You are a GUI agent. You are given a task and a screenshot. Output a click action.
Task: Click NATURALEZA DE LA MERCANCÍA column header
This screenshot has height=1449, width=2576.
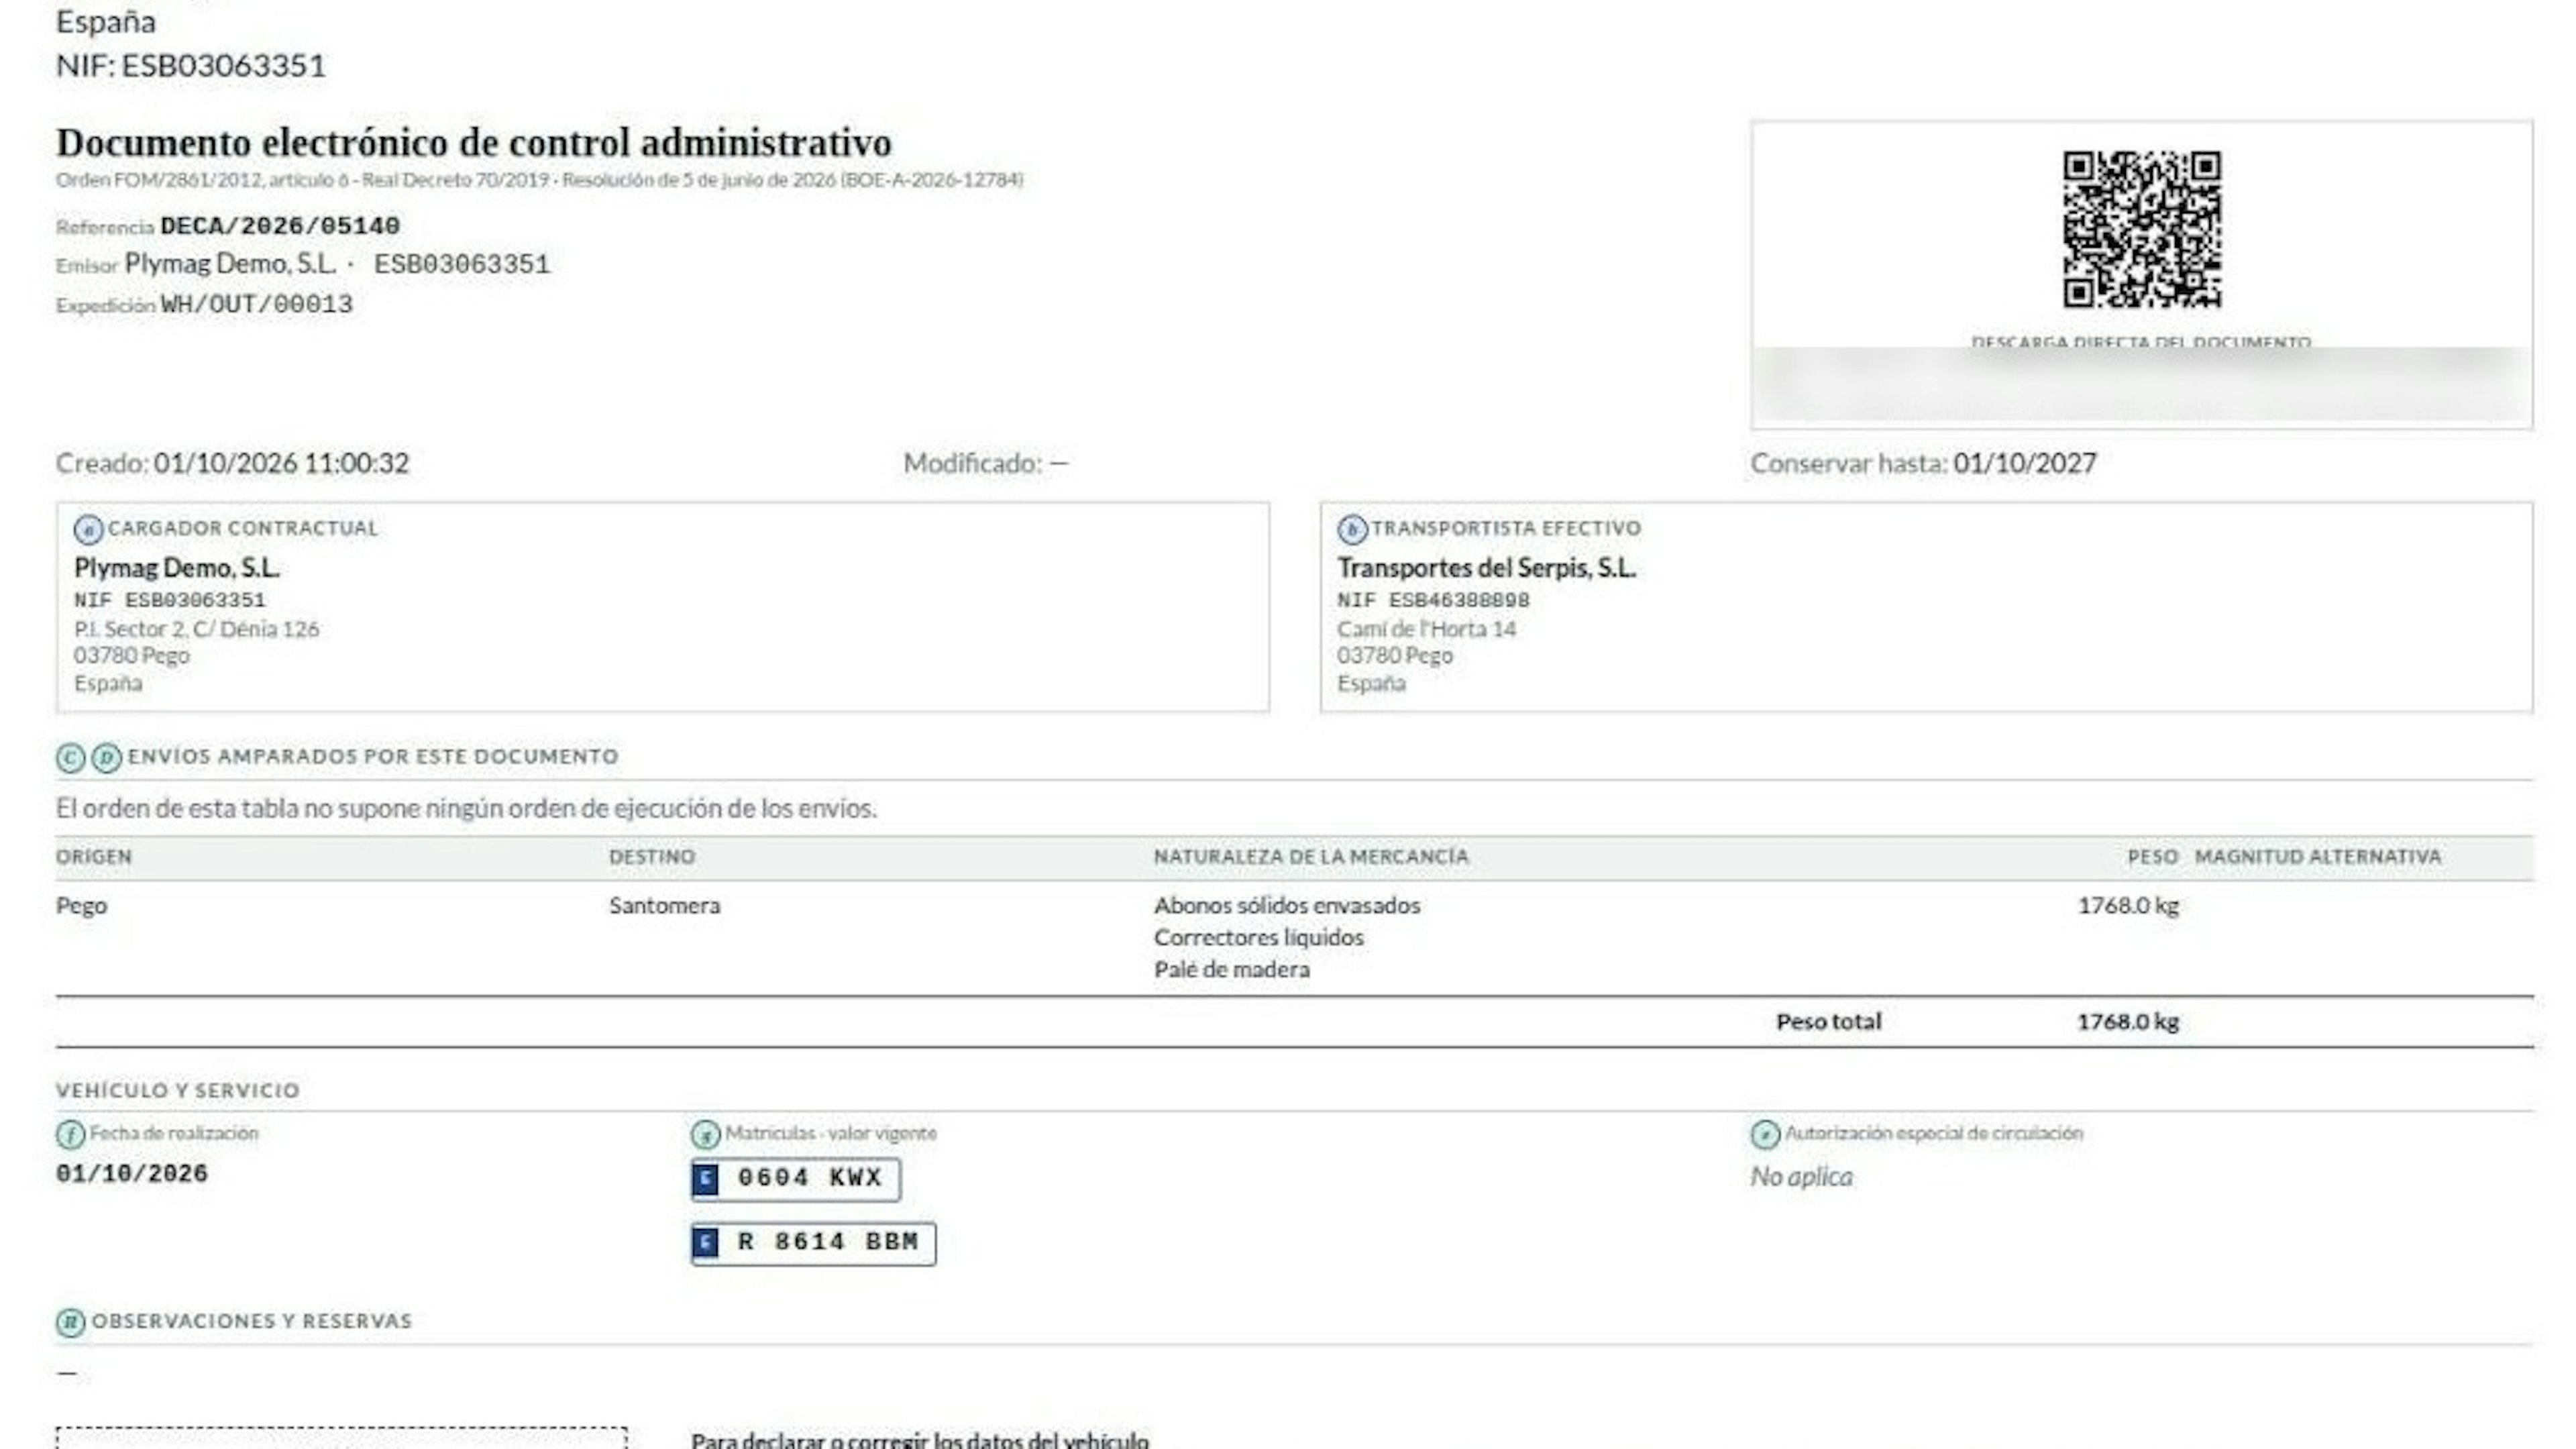1311,857
